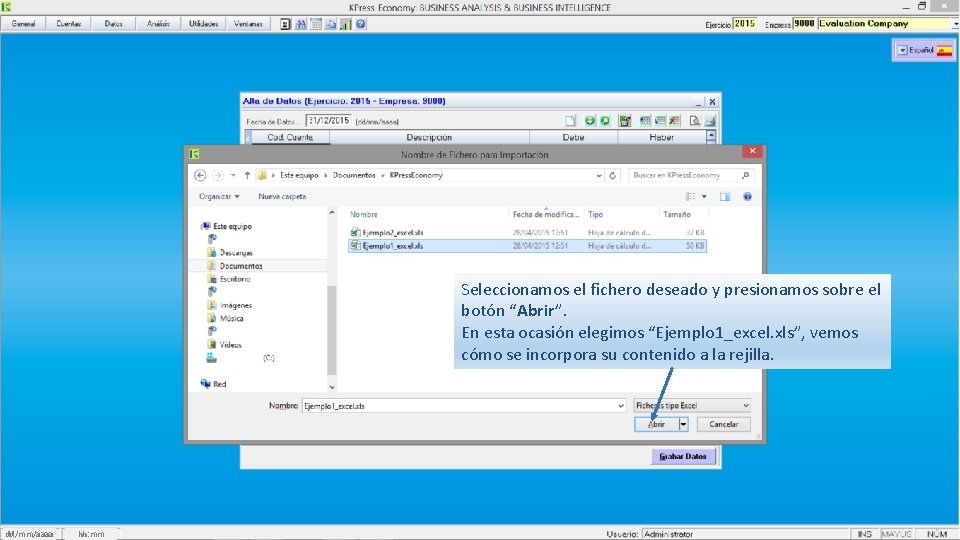Screen dimensions: 960x540
Task: Open the Ventanas menu
Action: 248,24
